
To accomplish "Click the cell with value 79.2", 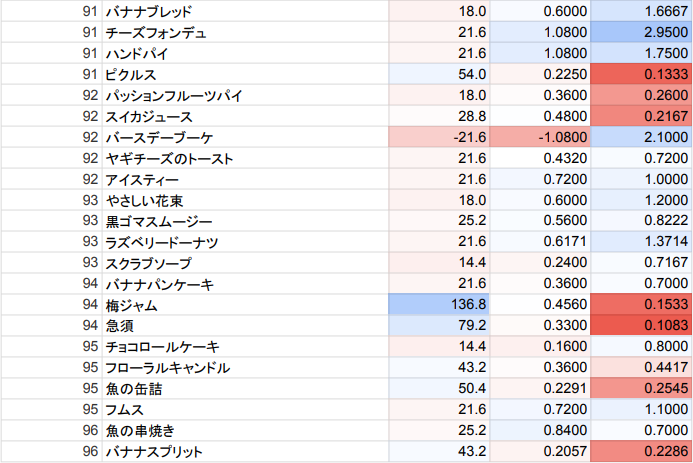I will 440,326.
